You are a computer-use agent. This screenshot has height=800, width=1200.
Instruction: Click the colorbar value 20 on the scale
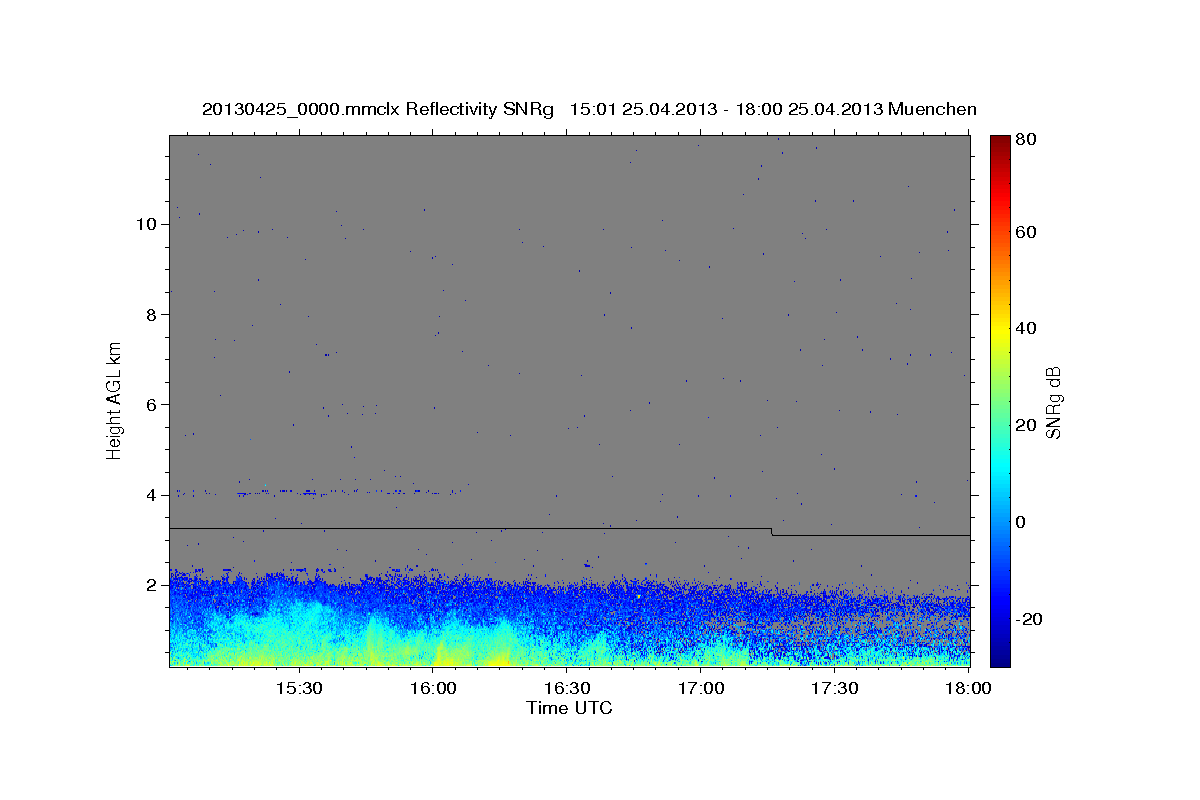(x=1026, y=425)
